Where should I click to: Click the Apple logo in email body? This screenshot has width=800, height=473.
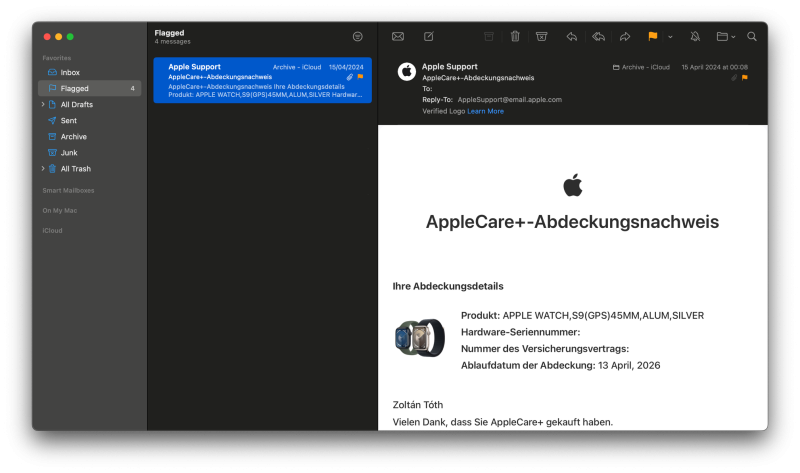click(x=572, y=185)
